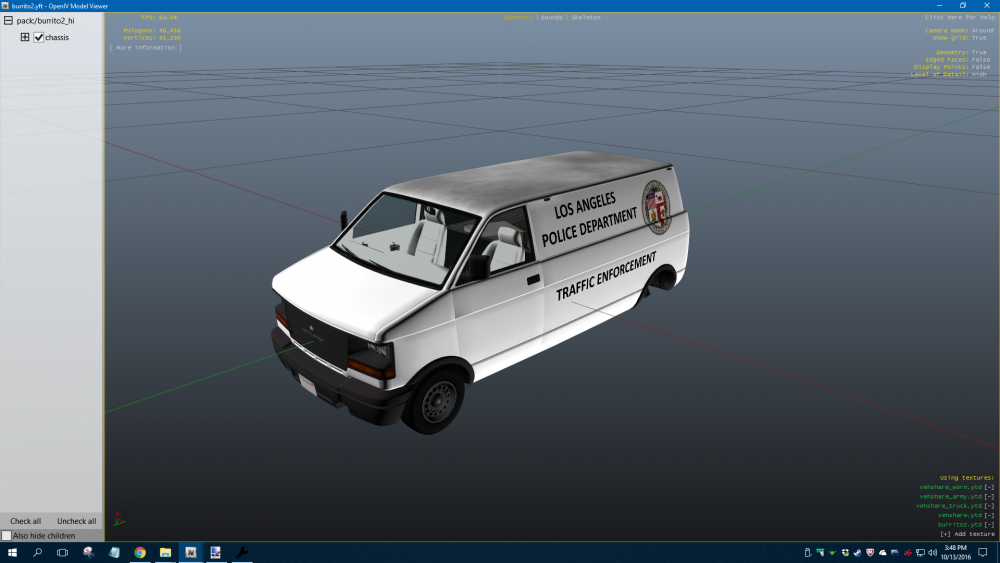The height and width of the screenshot is (563, 1000).
Task: Uncheck the chassis visibility checkbox
Action: coord(39,37)
